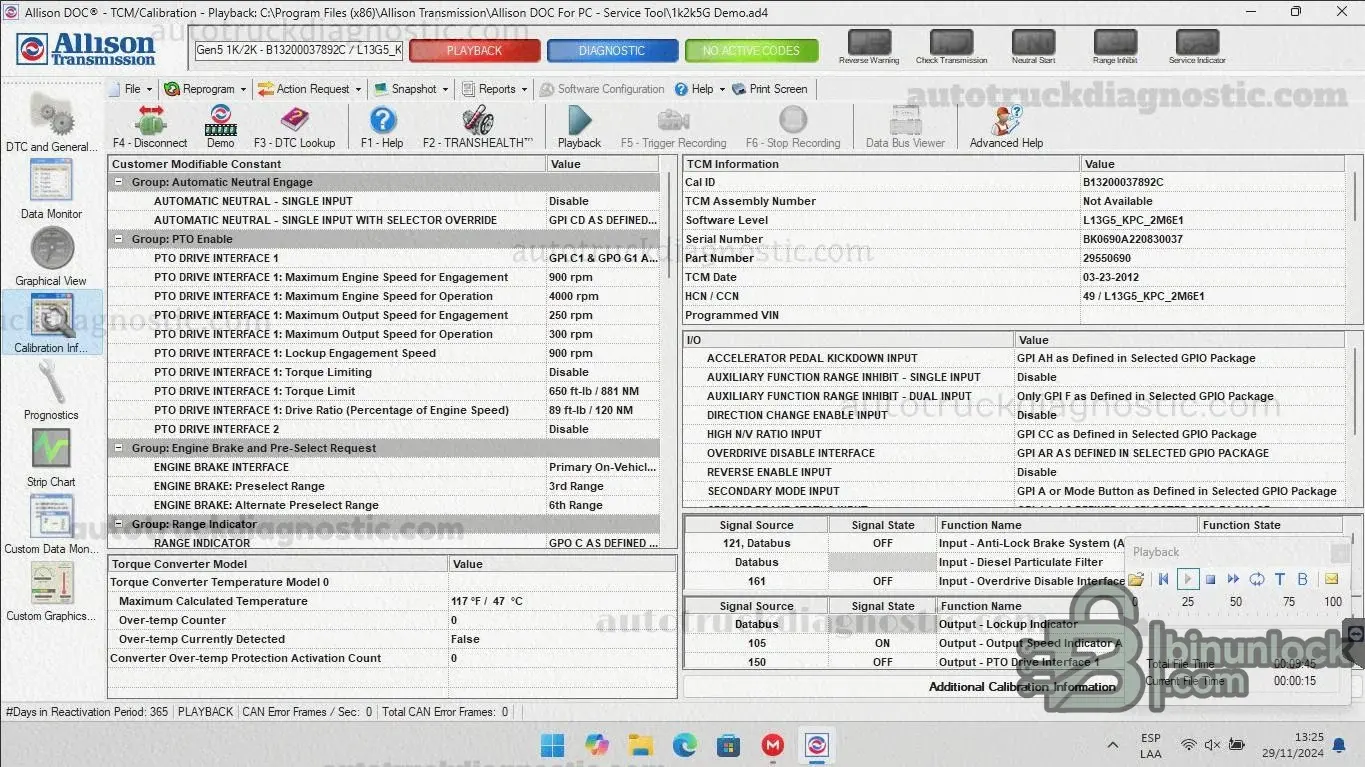1365x767 pixels.
Task: Click the blue DIAGNOSTIC button
Action: (612, 50)
